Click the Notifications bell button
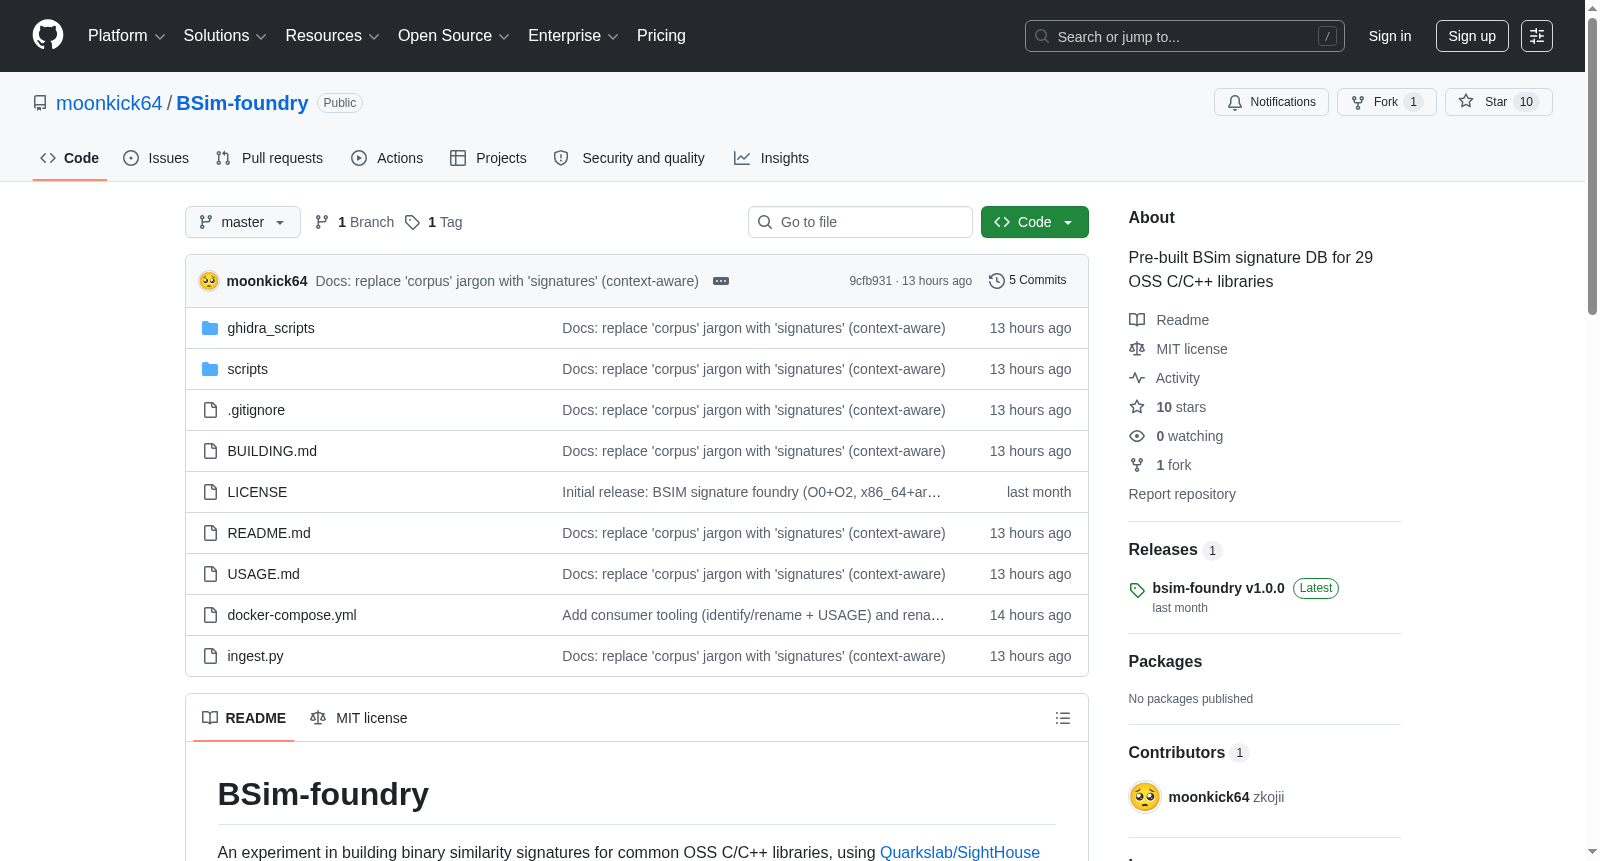This screenshot has width=1600, height=861. [x=1271, y=102]
